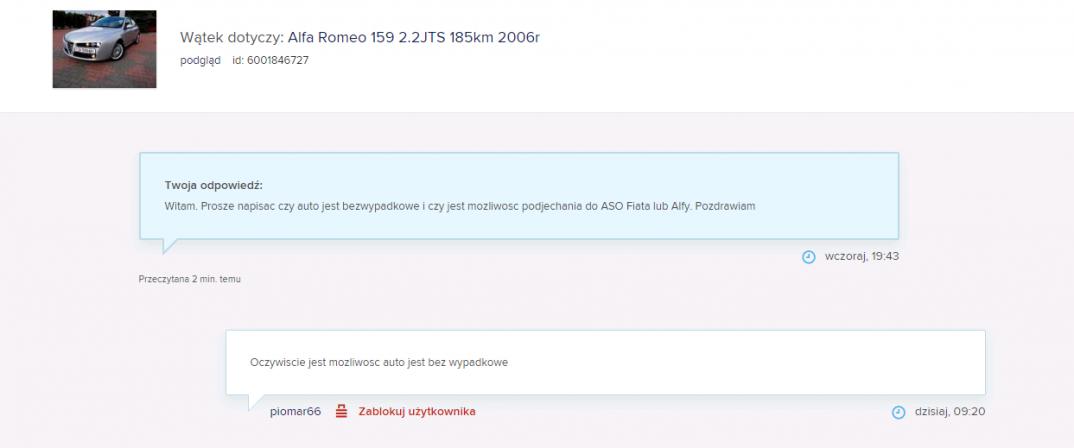1074x448 pixels.
Task: Select the blue Twoja odpowiedź message bubble
Action: [x=519, y=196]
